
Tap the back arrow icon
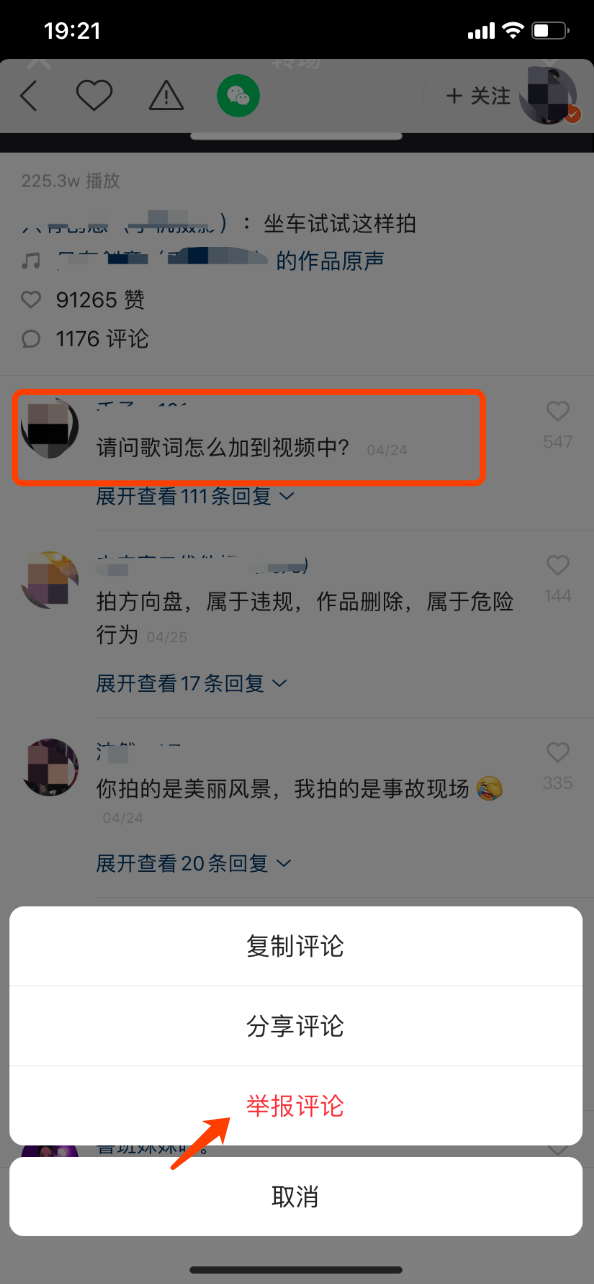29,96
